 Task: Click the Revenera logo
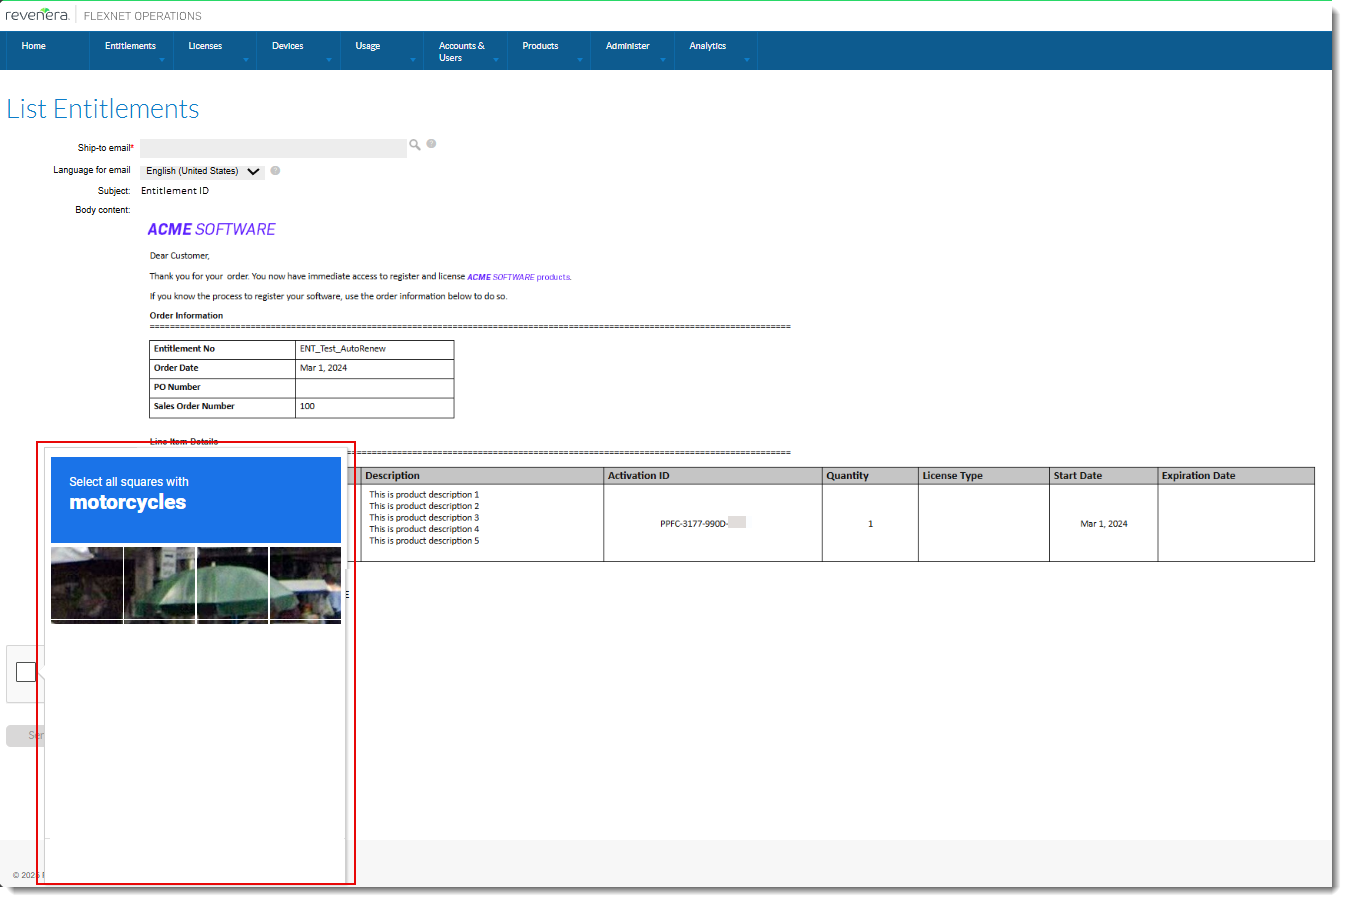coord(37,15)
